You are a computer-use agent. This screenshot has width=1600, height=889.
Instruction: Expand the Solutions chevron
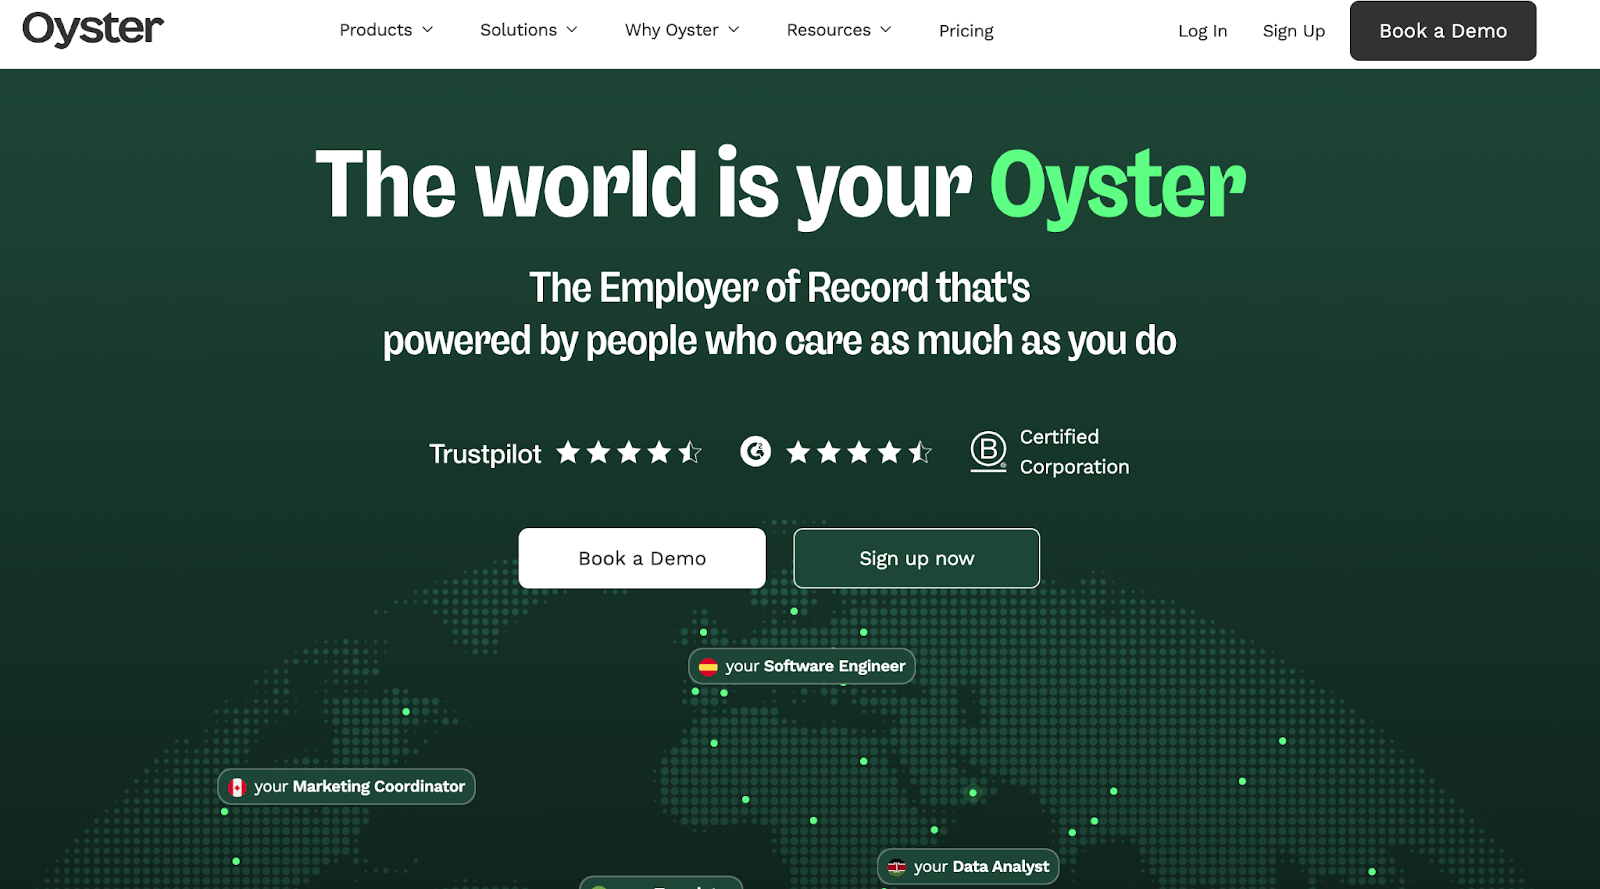tap(572, 30)
